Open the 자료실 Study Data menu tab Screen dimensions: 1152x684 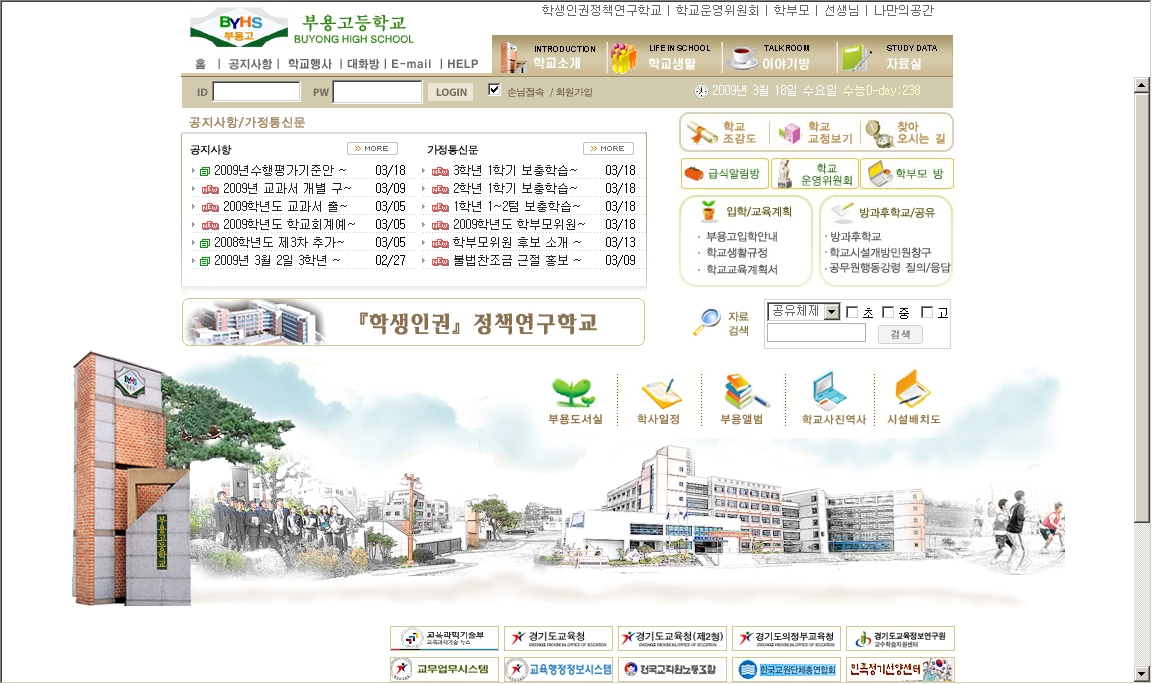pos(895,56)
